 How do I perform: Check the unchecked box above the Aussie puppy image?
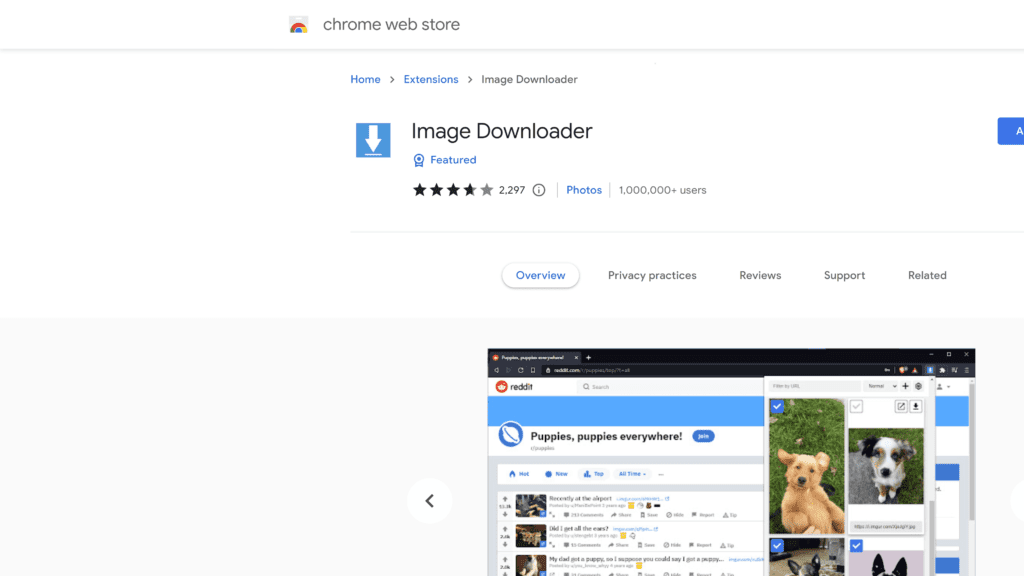pyautogui.click(x=856, y=406)
